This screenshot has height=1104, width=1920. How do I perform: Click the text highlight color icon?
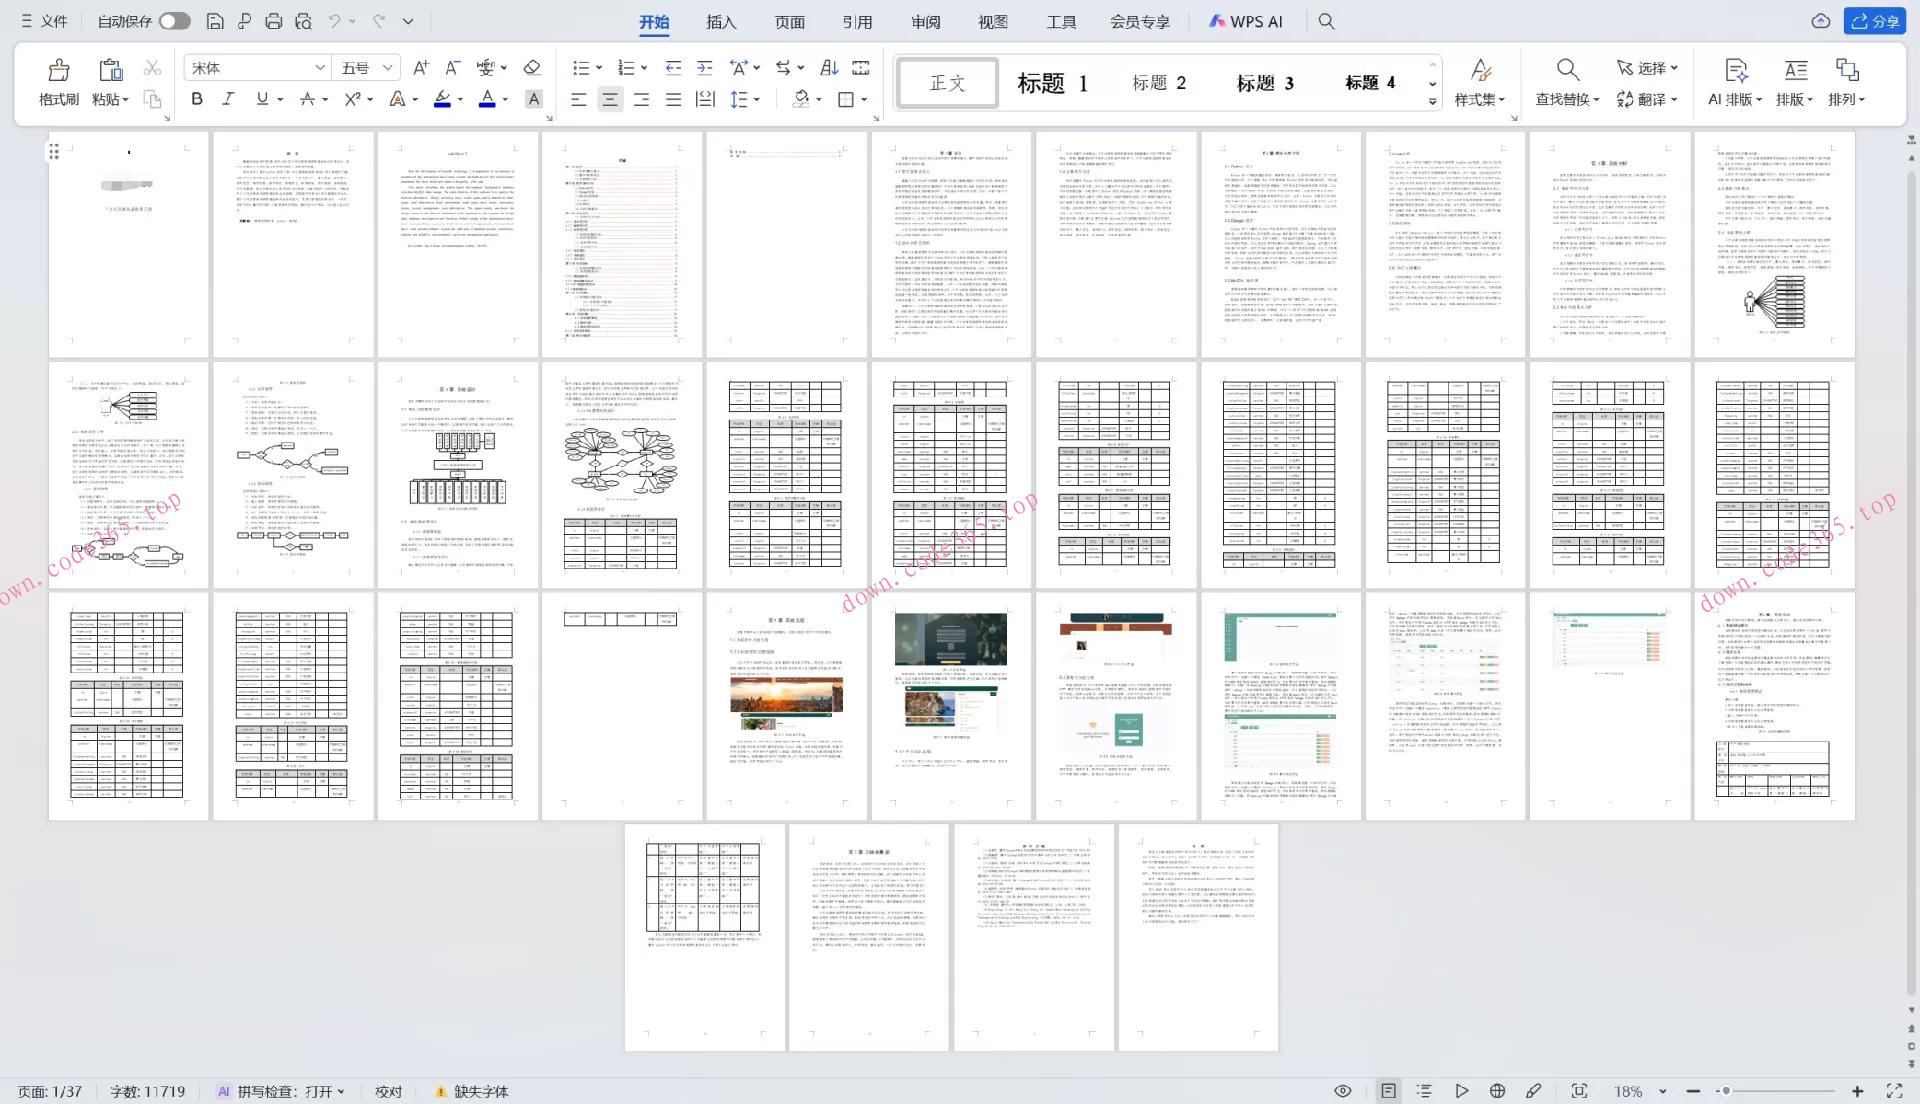443,98
